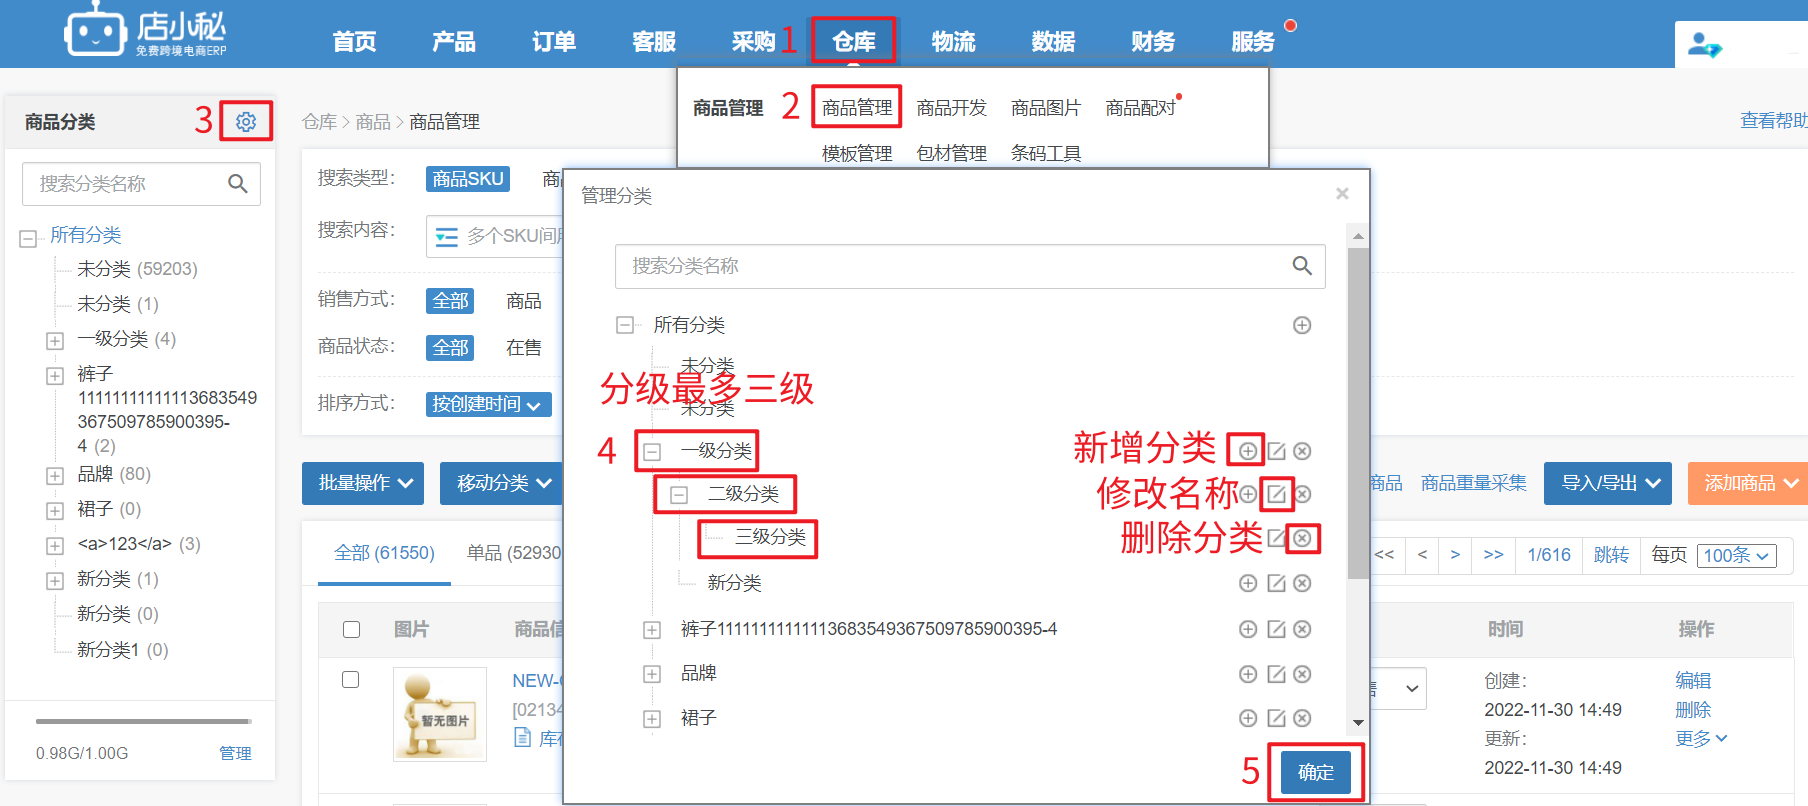Edit the 品牌 category name

1276,674
